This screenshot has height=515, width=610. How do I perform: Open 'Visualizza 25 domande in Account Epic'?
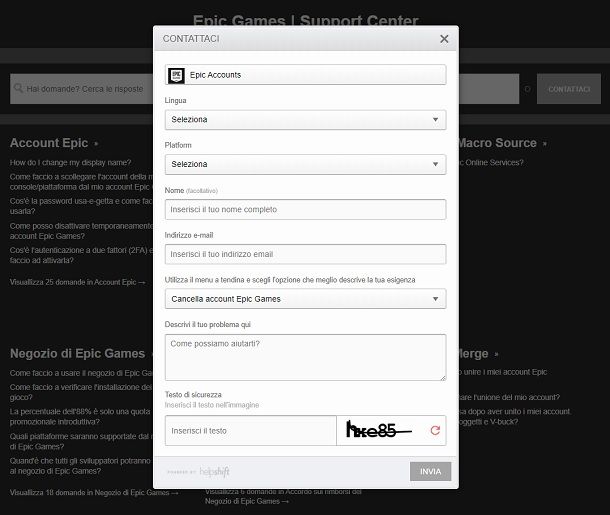coord(77,282)
